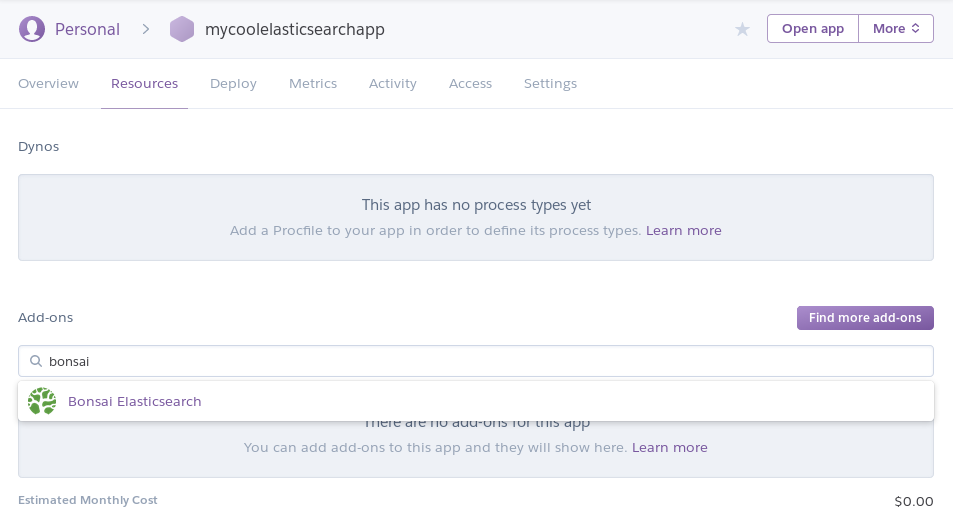
Task: Follow Learn more link about add-ons
Action: (x=670, y=447)
